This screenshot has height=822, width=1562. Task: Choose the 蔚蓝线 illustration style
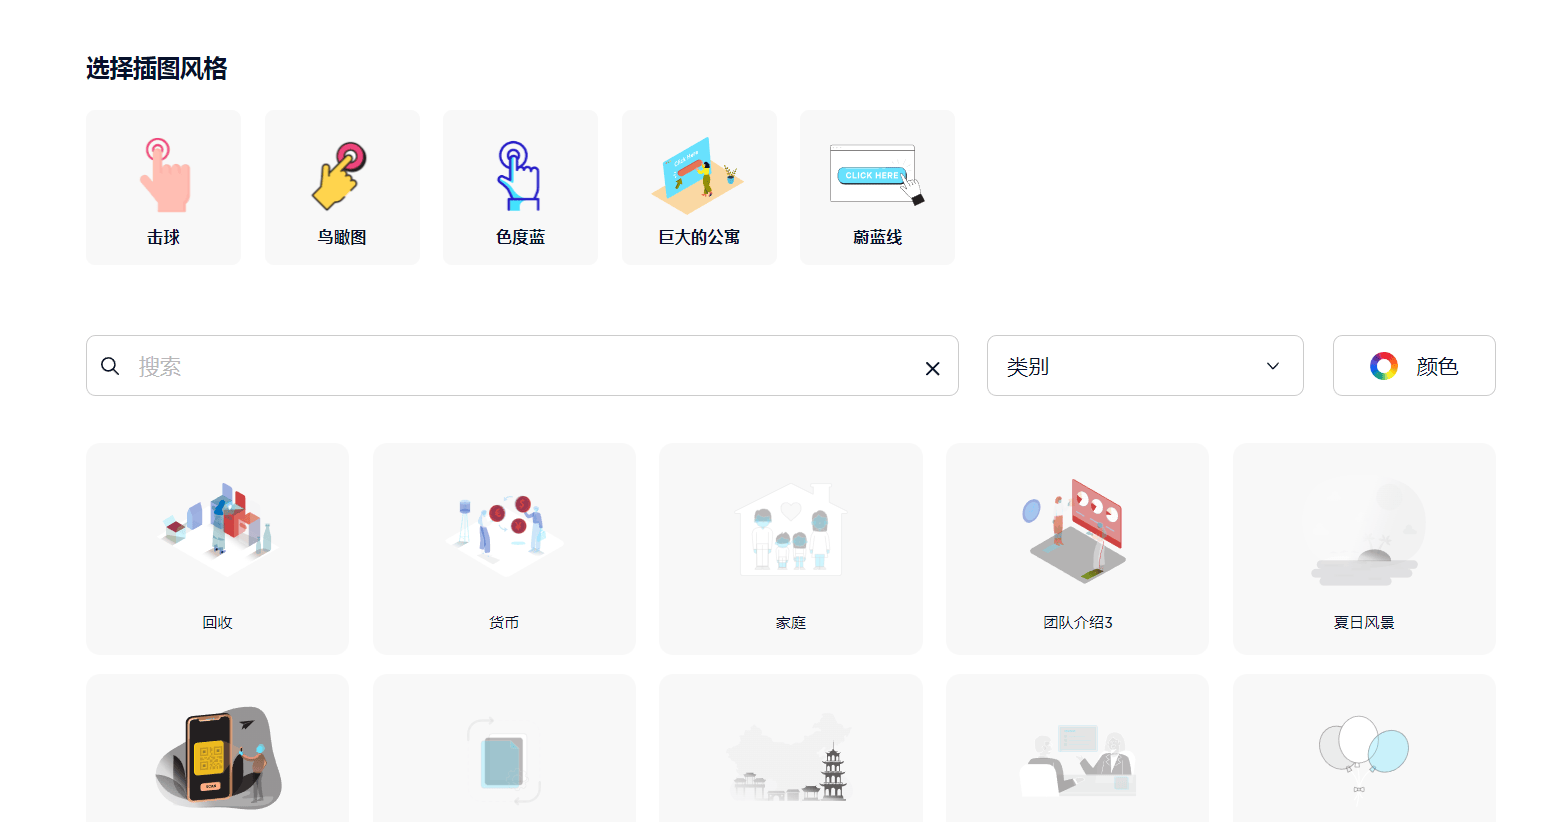pyautogui.click(x=876, y=187)
